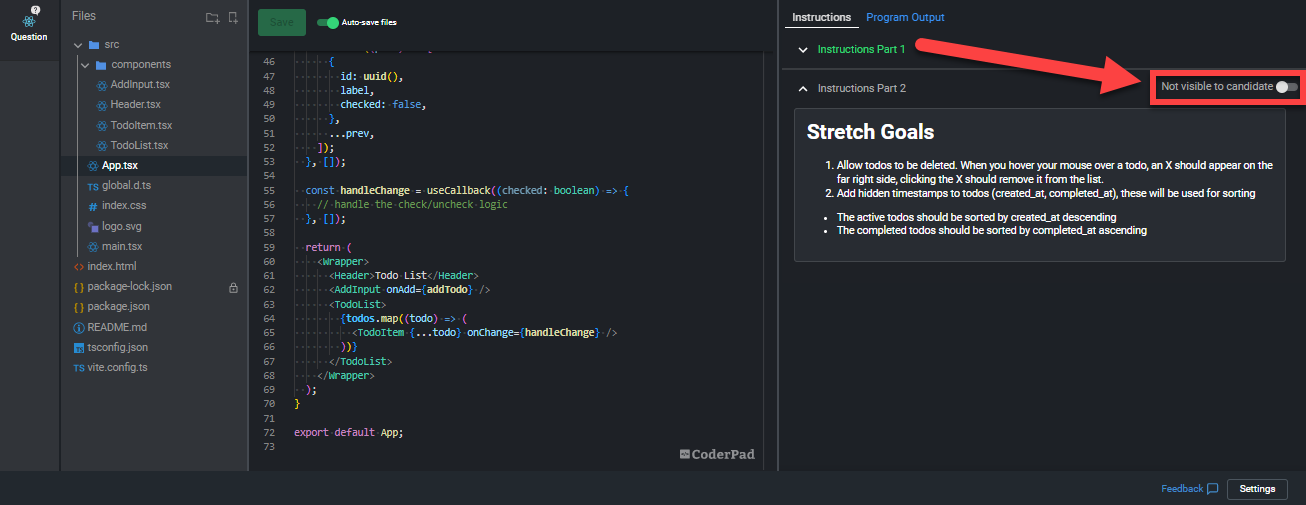Expand Instructions Part 1 section
Screen dimensions: 1306x505
coord(802,49)
